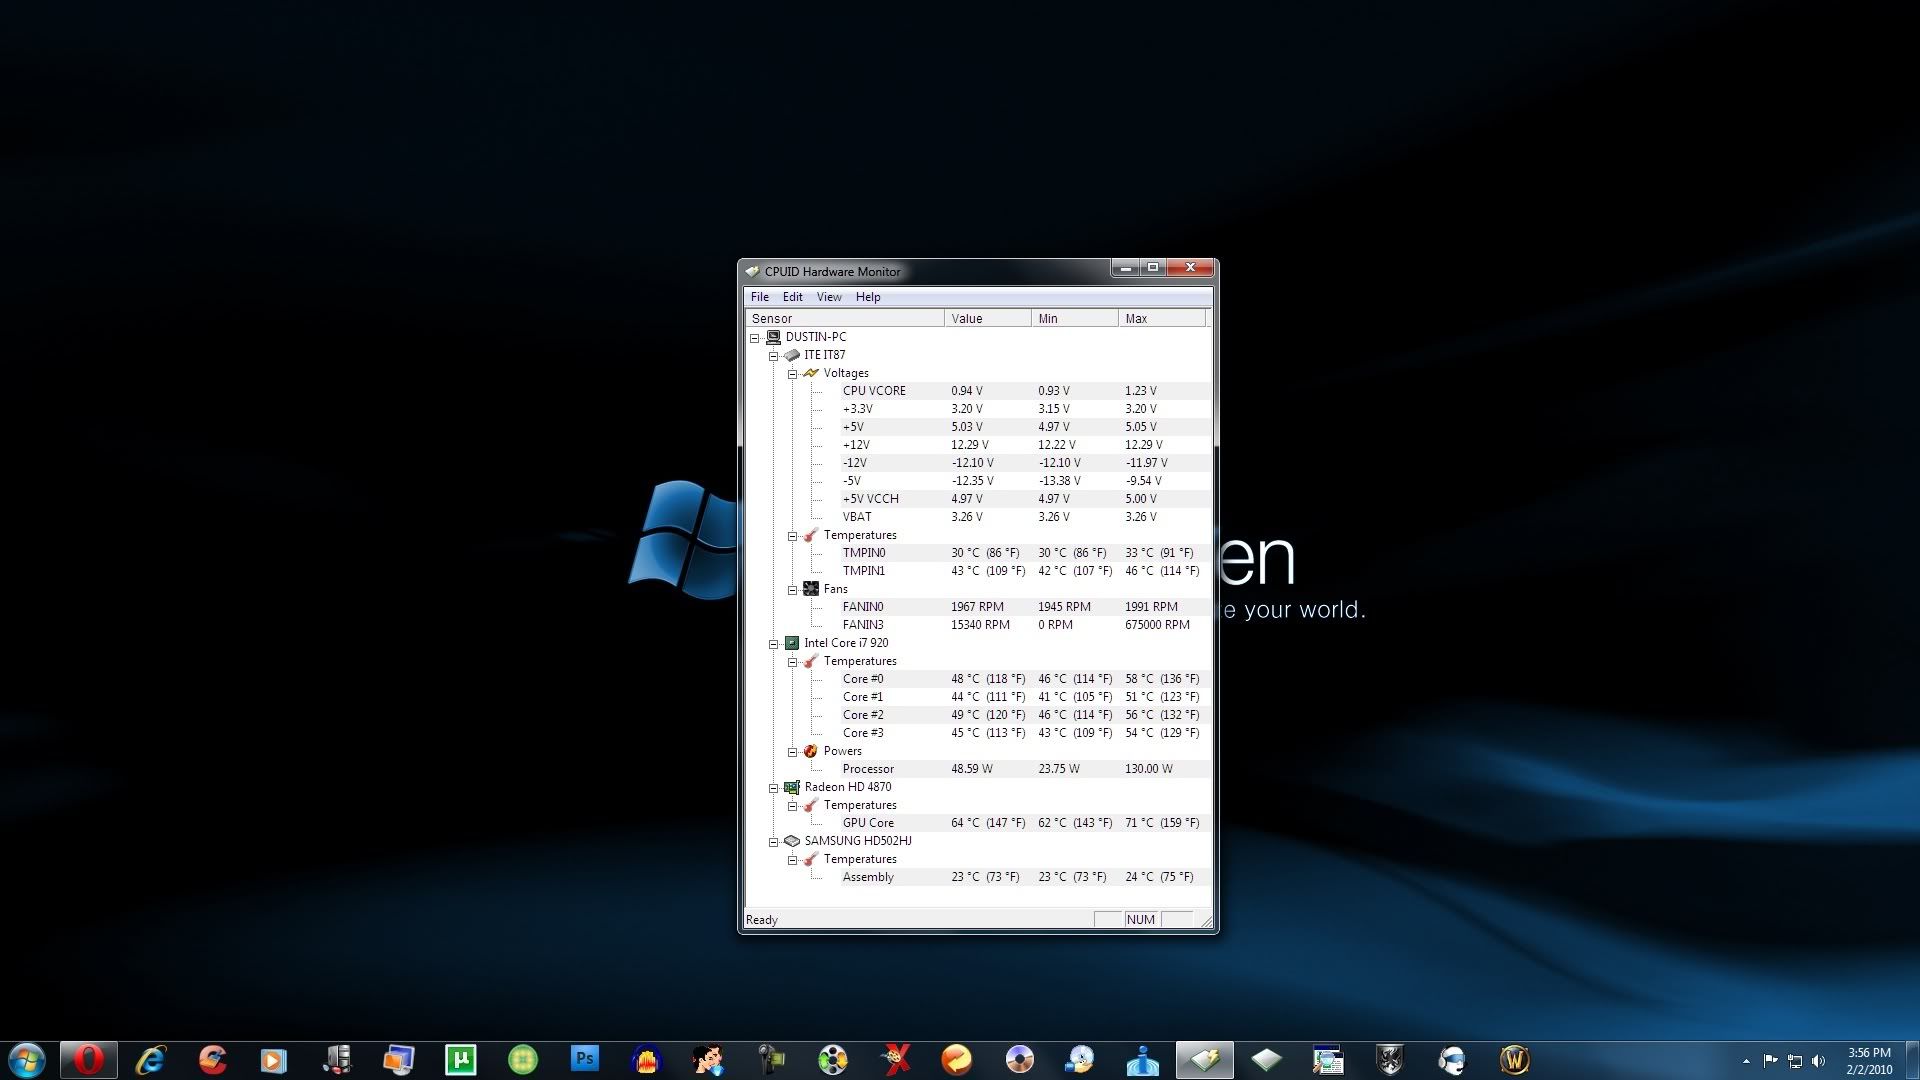
Task: Click the hard drive icon beside SAMSUNG HD502HJ
Action: point(792,841)
